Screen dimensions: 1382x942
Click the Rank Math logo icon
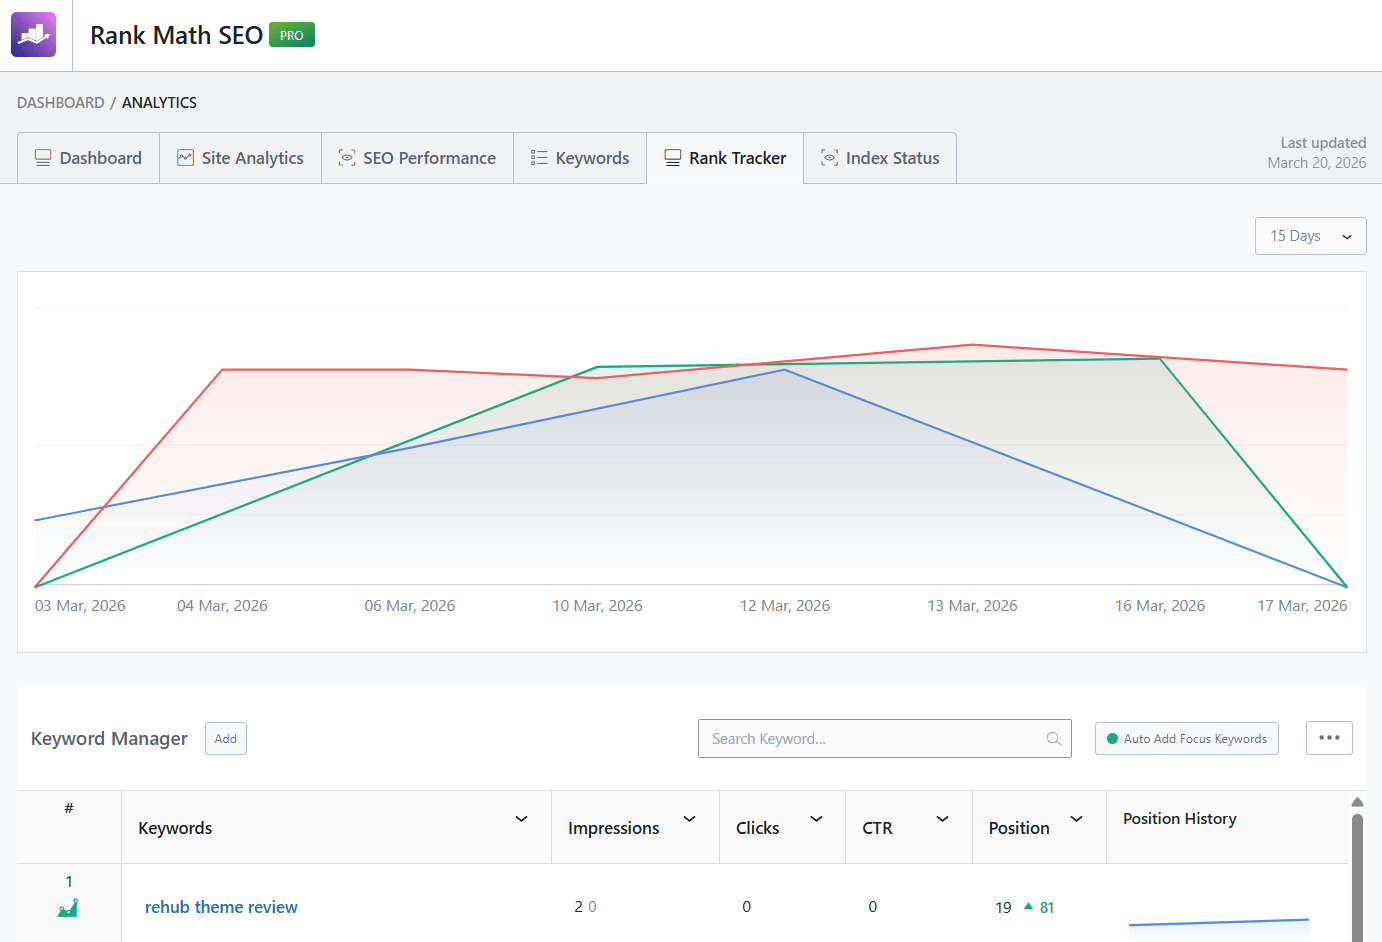click(x=33, y=35)
